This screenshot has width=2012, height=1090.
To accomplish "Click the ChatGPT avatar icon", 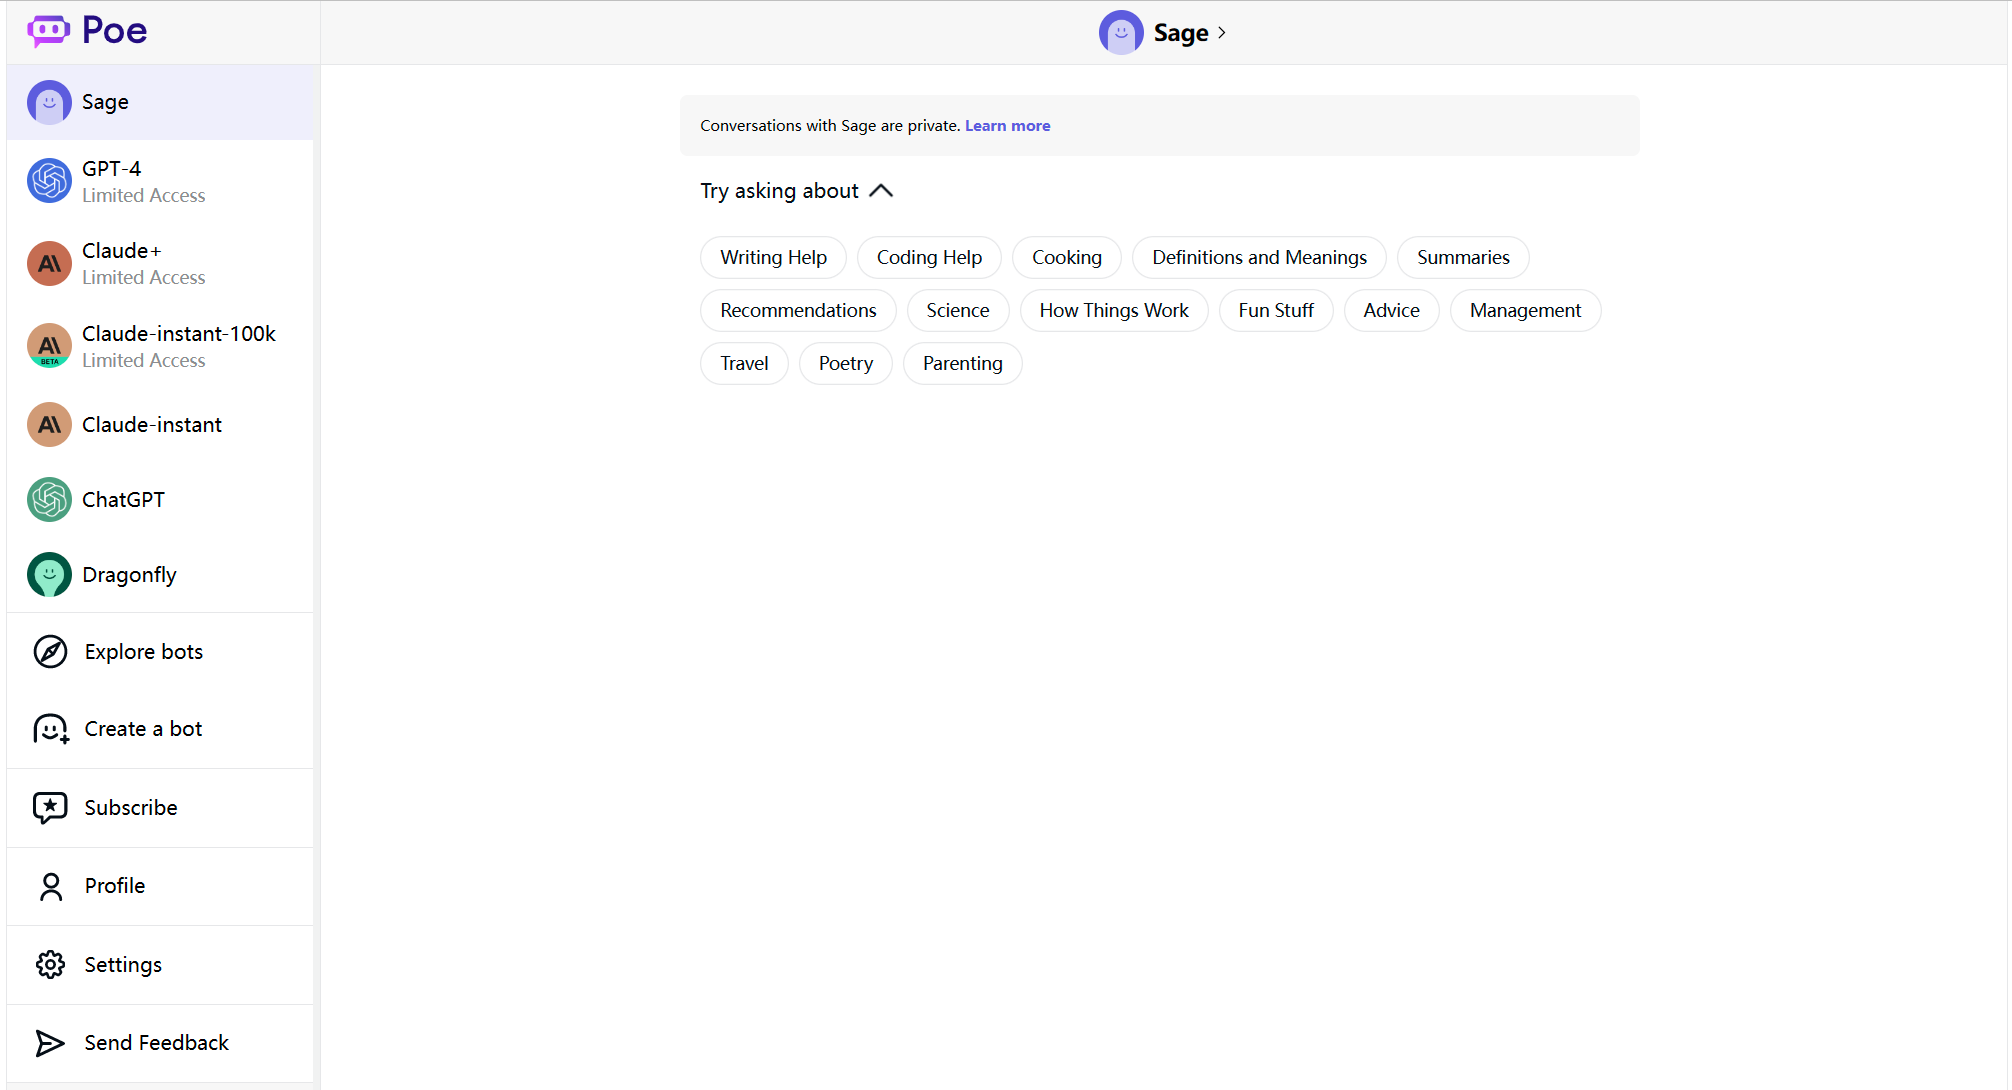I will click(x=49, y=500).
